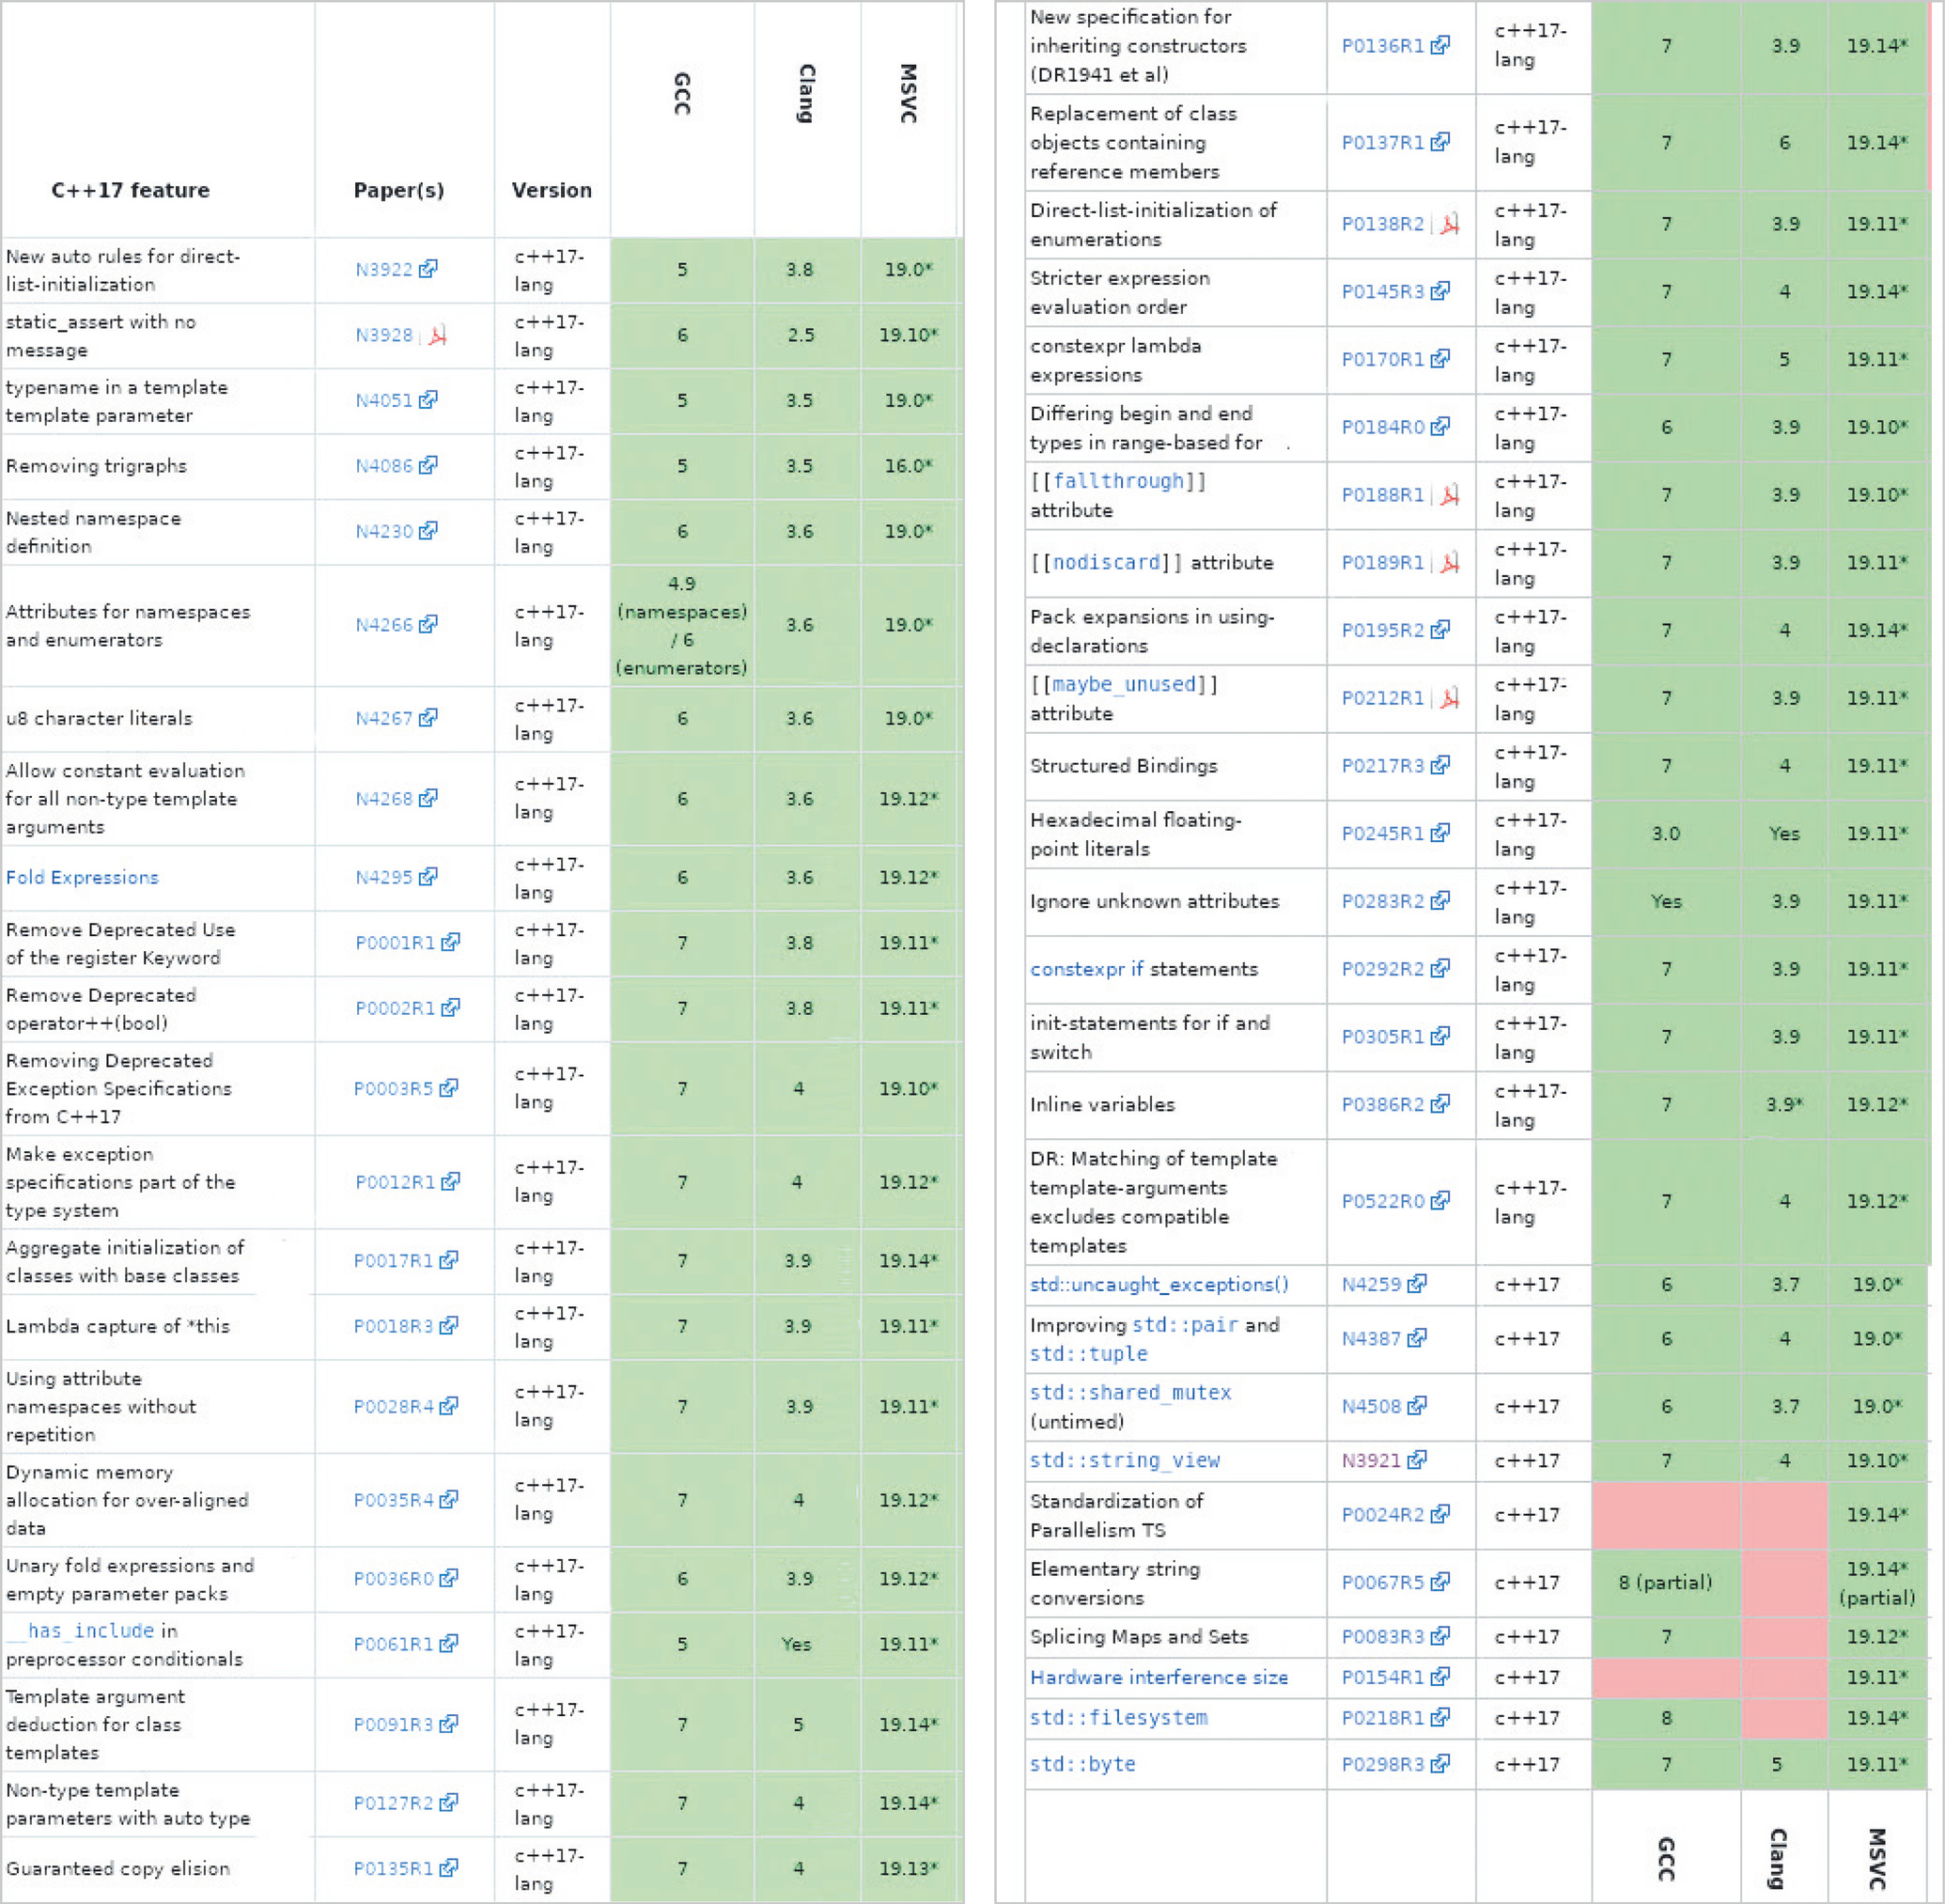Click external link icon beside P0522R0

click(1440, 1200)
